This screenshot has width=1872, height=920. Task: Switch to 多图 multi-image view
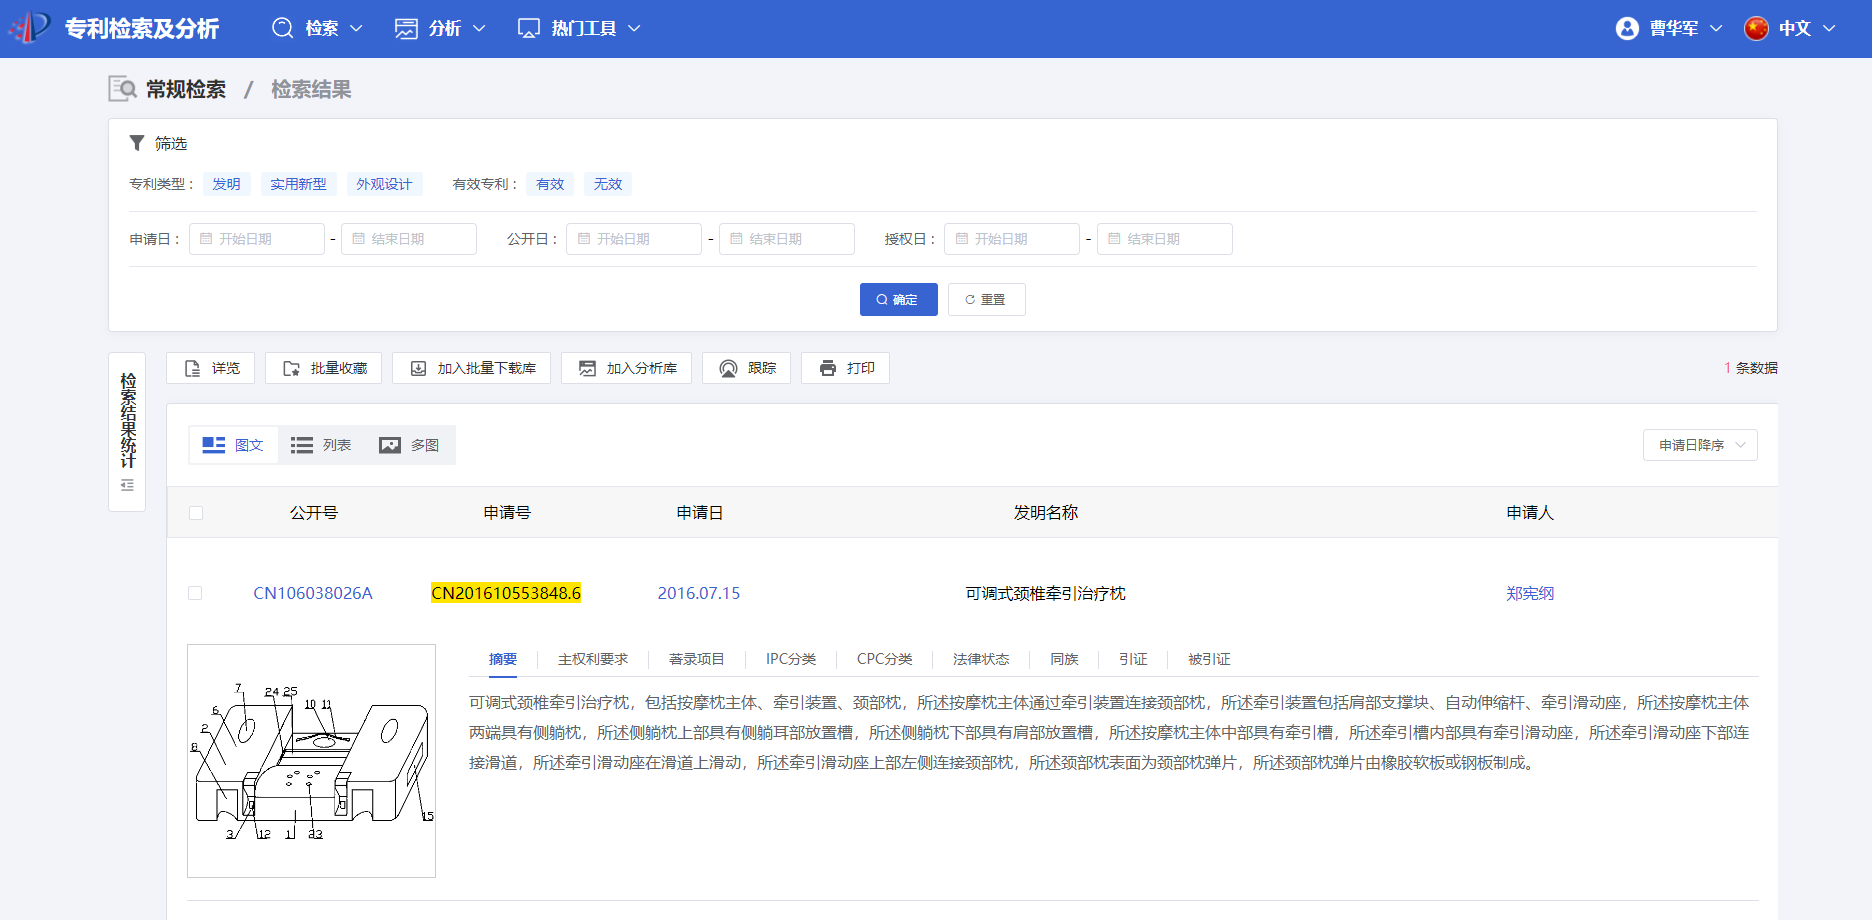(x=409, y=445)
